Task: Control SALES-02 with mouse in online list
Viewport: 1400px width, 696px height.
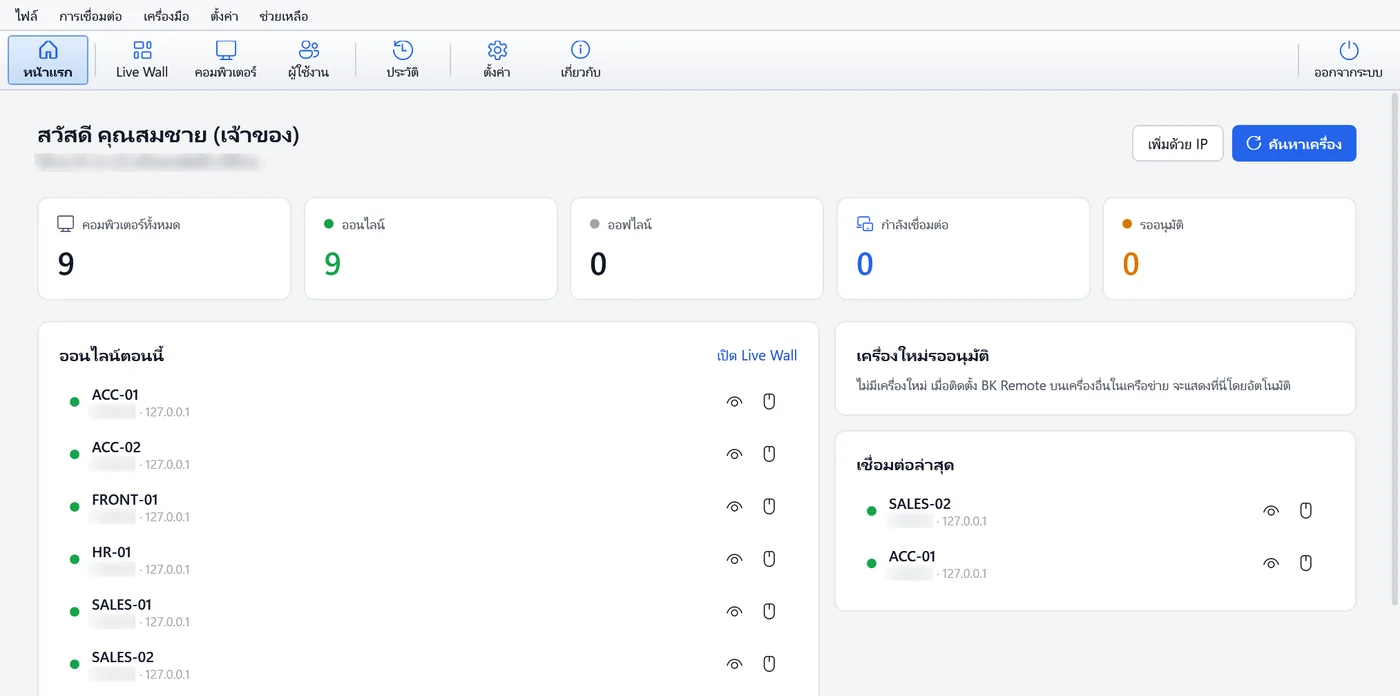Action: coord(769,664)
